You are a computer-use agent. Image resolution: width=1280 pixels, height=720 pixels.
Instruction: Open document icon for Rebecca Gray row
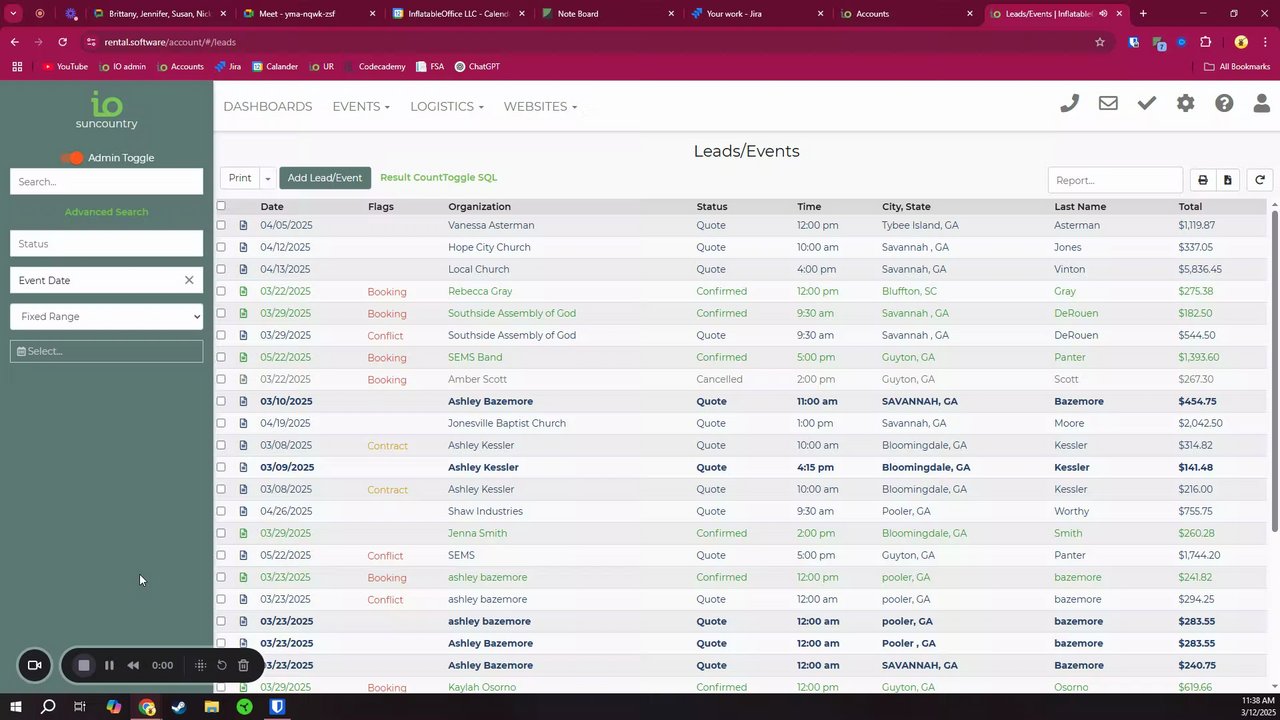tap(243, 291)
